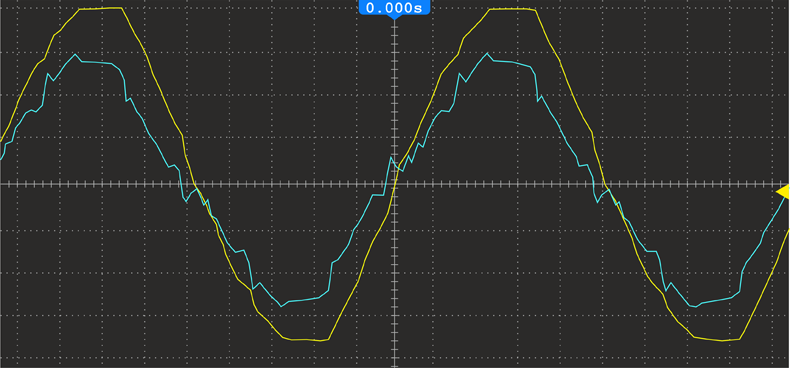The width and height of the screenshot is (790, 368).
Task: Click the cyan waveform's second positive peak
Action: 487,53
